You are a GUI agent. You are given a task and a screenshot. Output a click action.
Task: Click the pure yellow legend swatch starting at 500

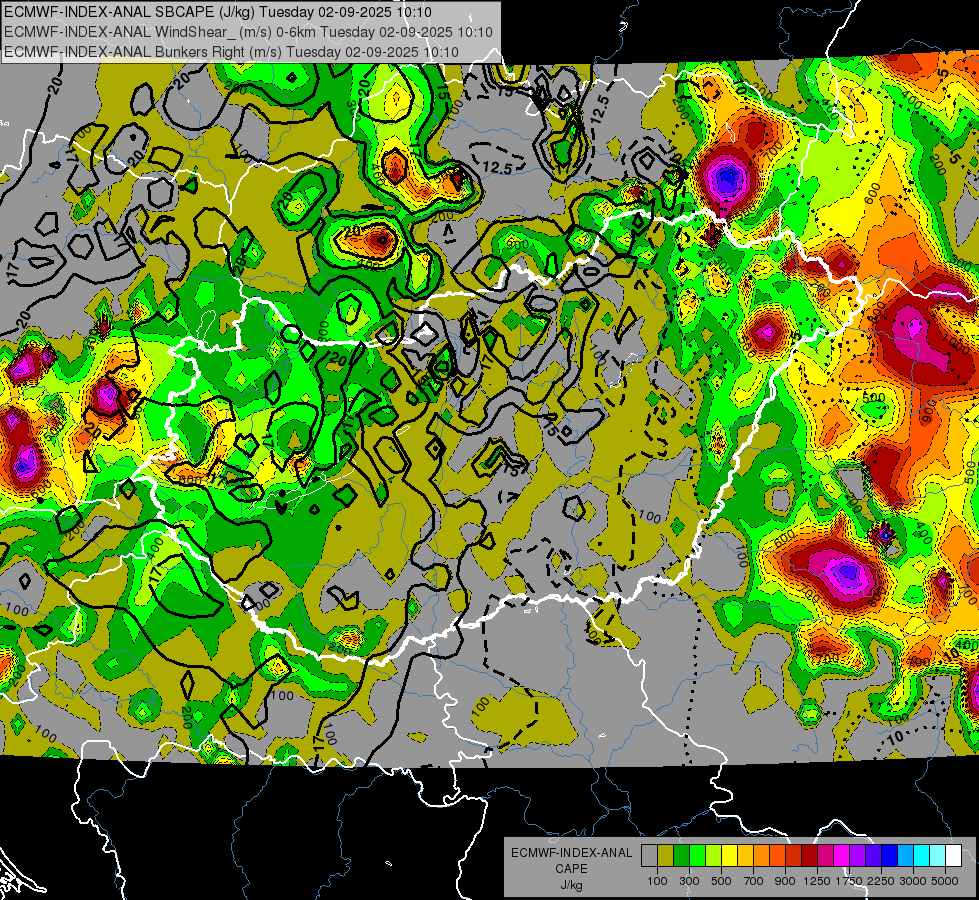point(729,856)
